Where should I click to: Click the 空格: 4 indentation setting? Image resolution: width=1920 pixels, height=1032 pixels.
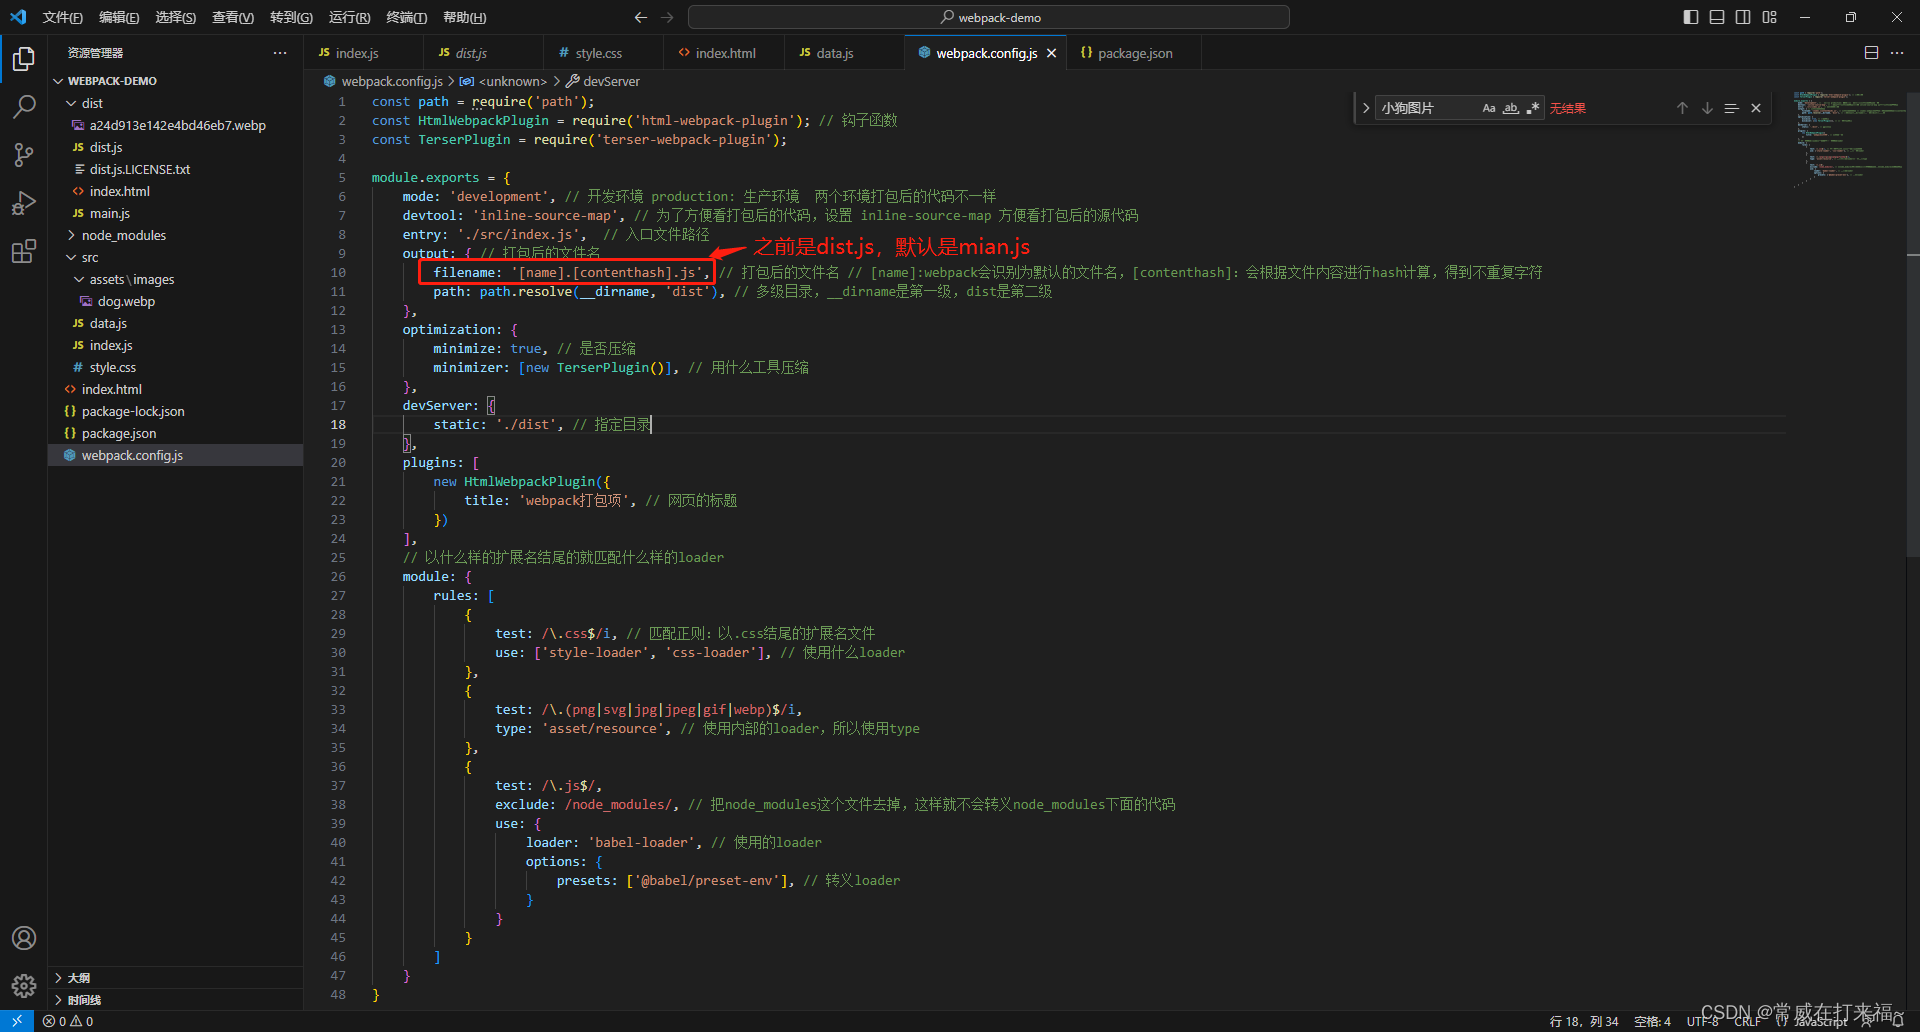pos(1652,1021)
